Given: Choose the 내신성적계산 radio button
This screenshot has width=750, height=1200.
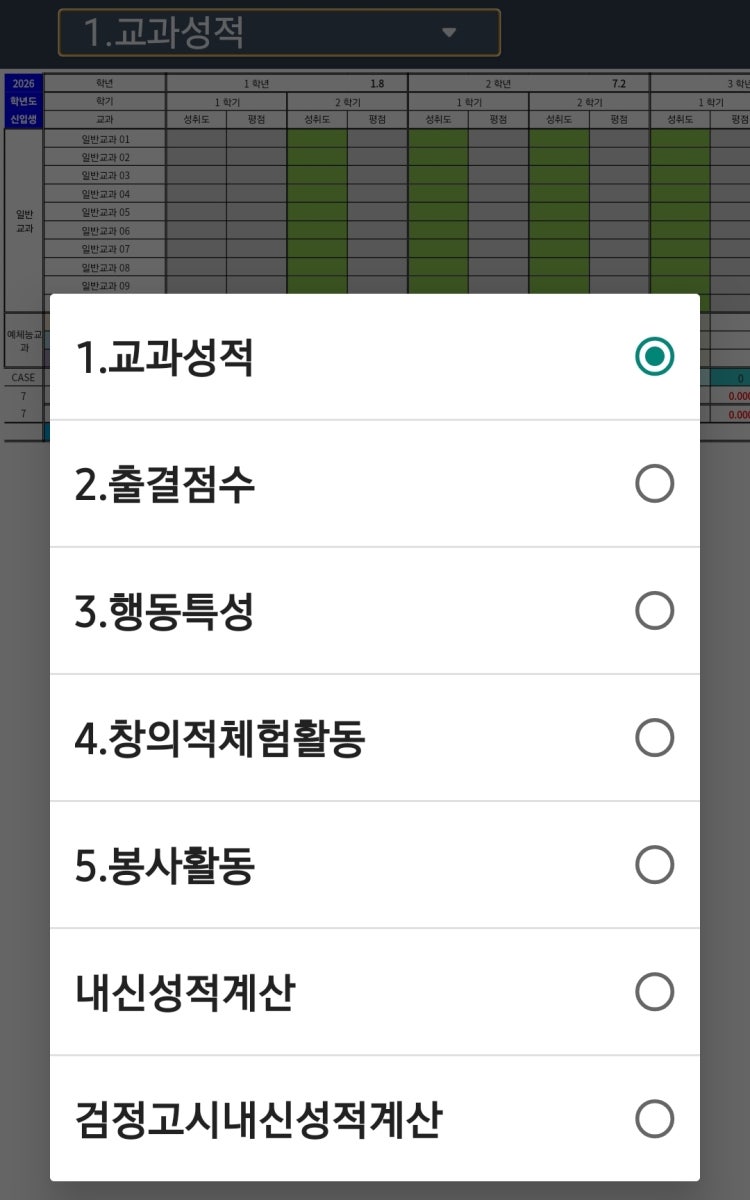Looking at the screenshot, I should pos(654,992).
